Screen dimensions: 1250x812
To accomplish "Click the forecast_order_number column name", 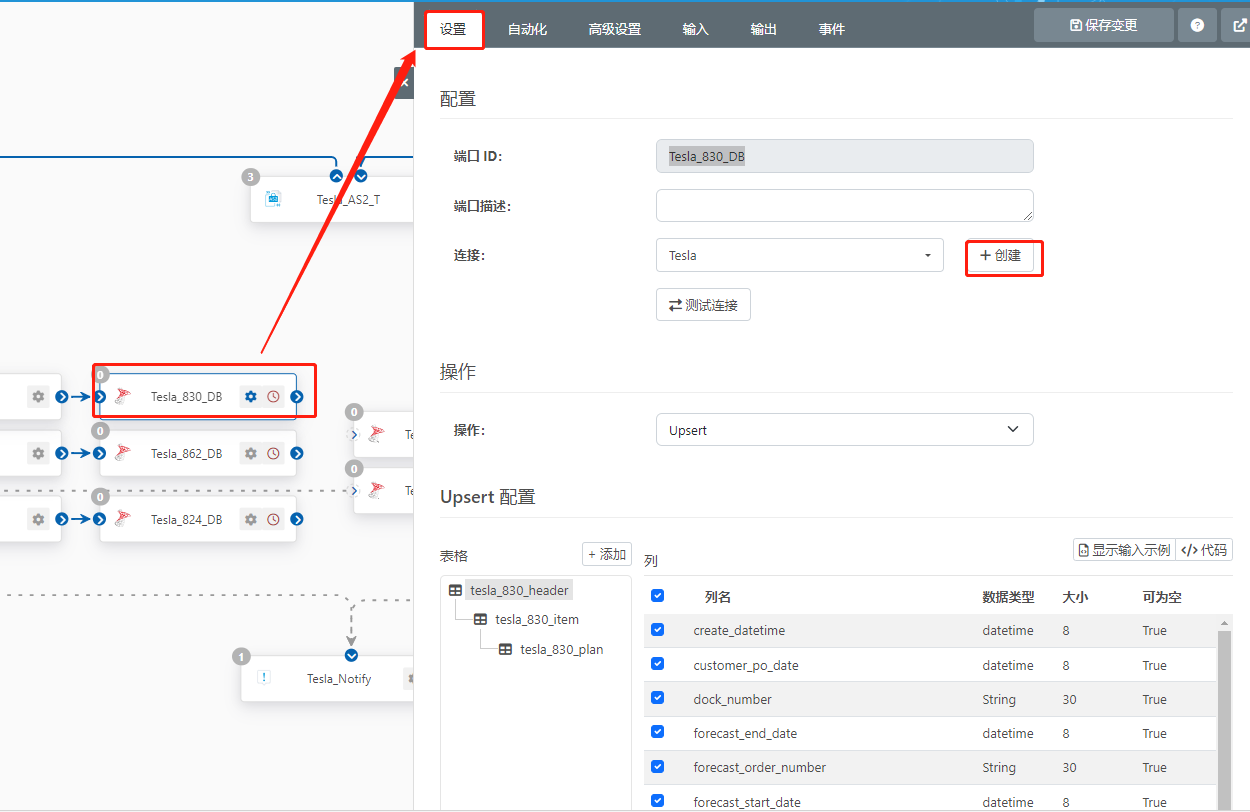I will [x=760, y=767].
